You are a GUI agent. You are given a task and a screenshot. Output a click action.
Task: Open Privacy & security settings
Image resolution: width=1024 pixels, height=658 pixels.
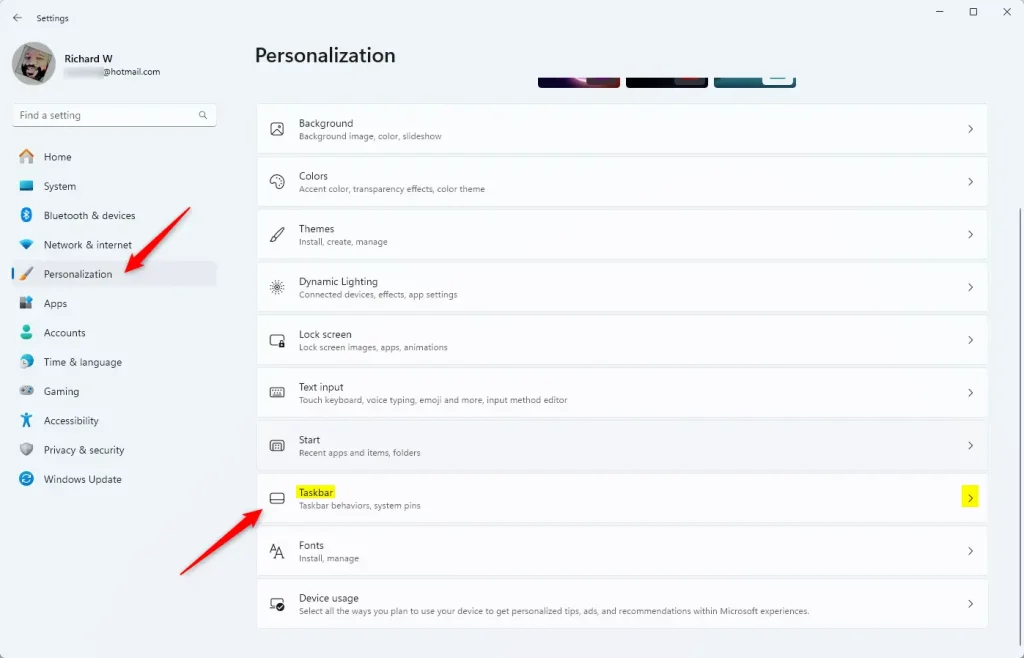click(x=84, y=450)
